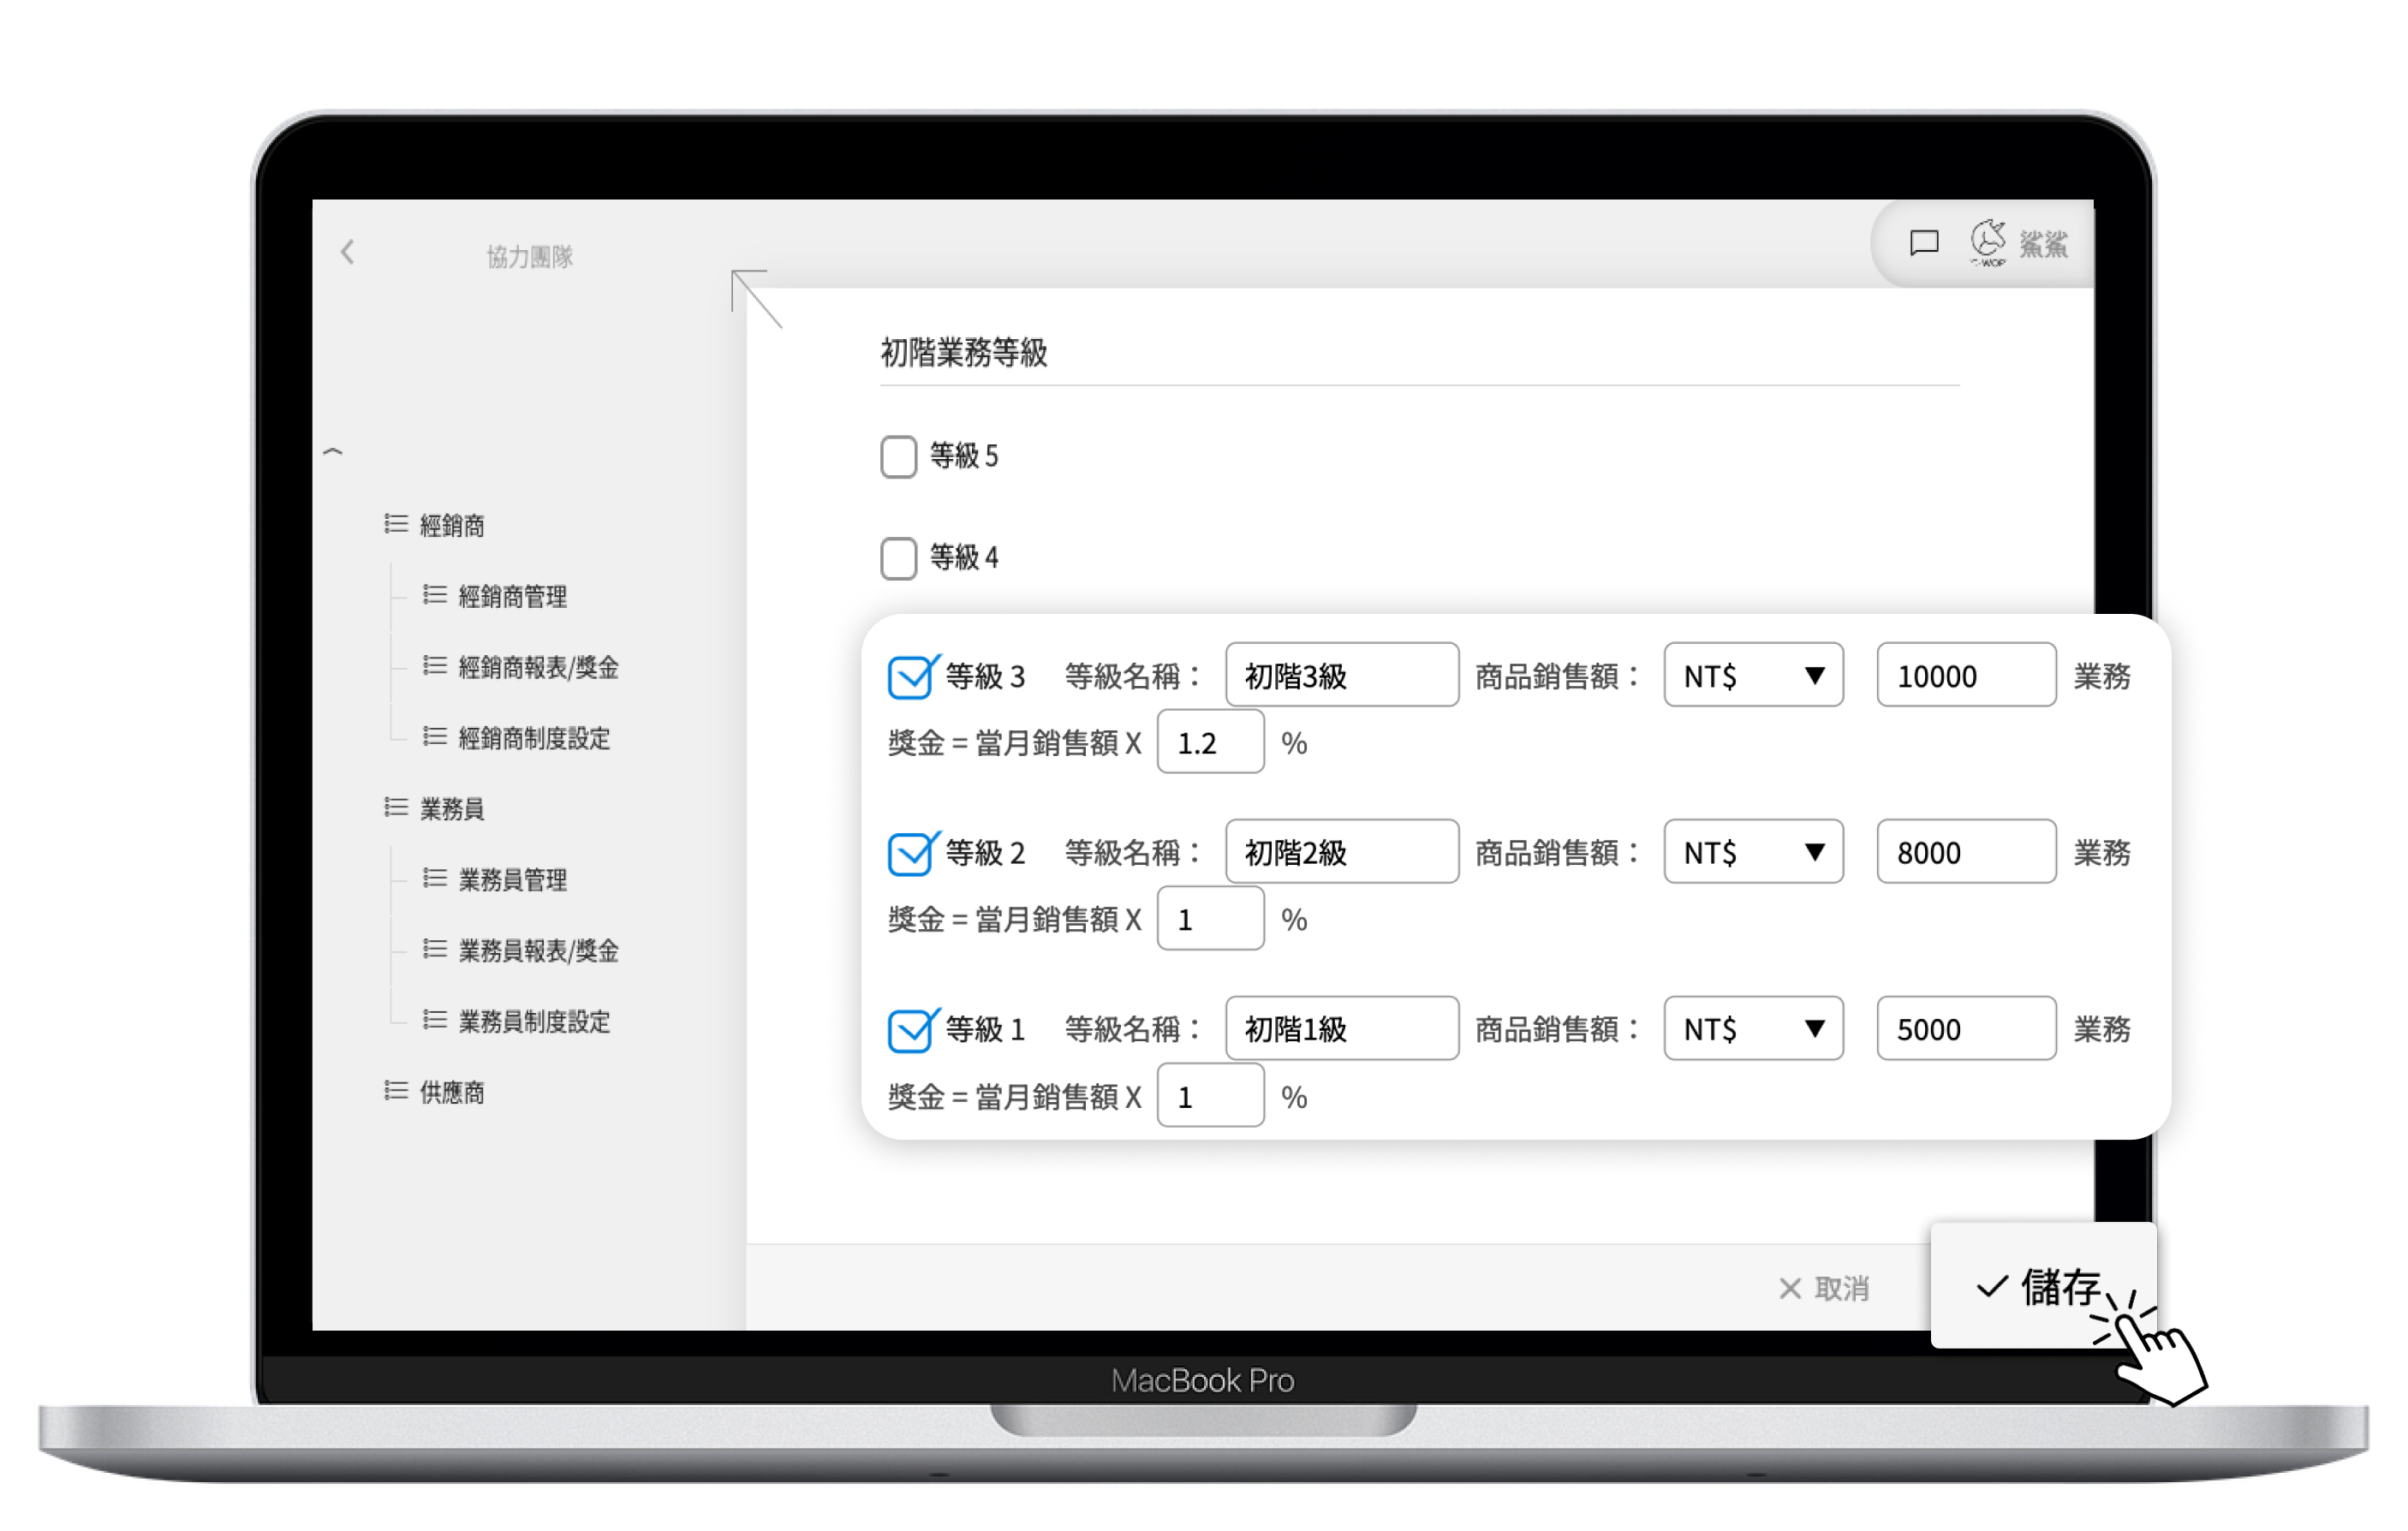Open the chat message icon
Image resolution: width=2408 pixels, height=1531 pixels.
tap(1924, 243)
